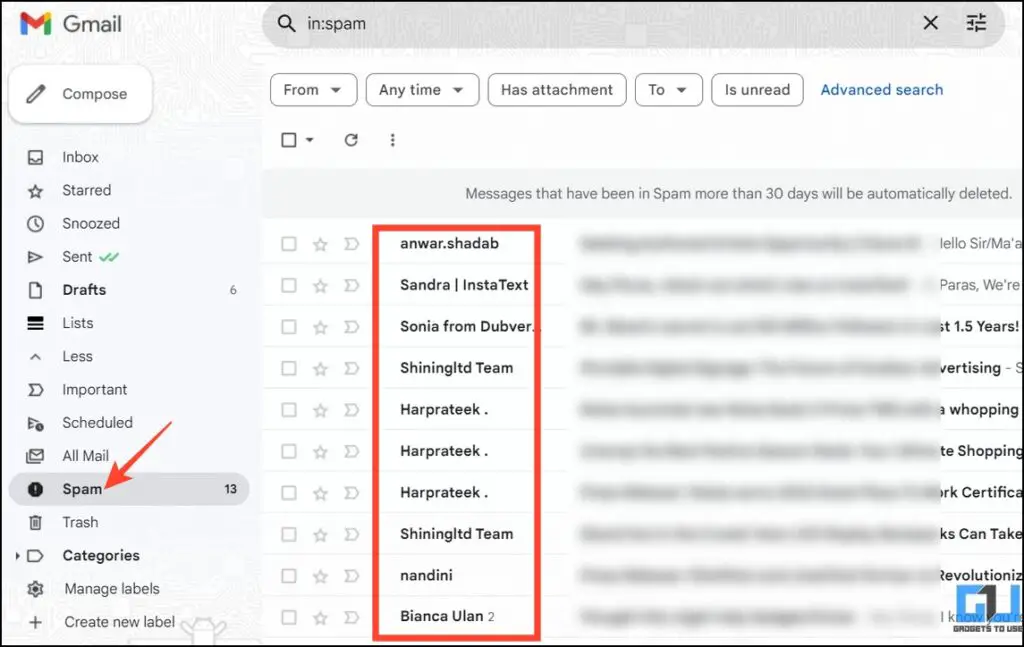Check the checkbox on Sandra | InstaText's email
1024x647 pixels.
289,284
